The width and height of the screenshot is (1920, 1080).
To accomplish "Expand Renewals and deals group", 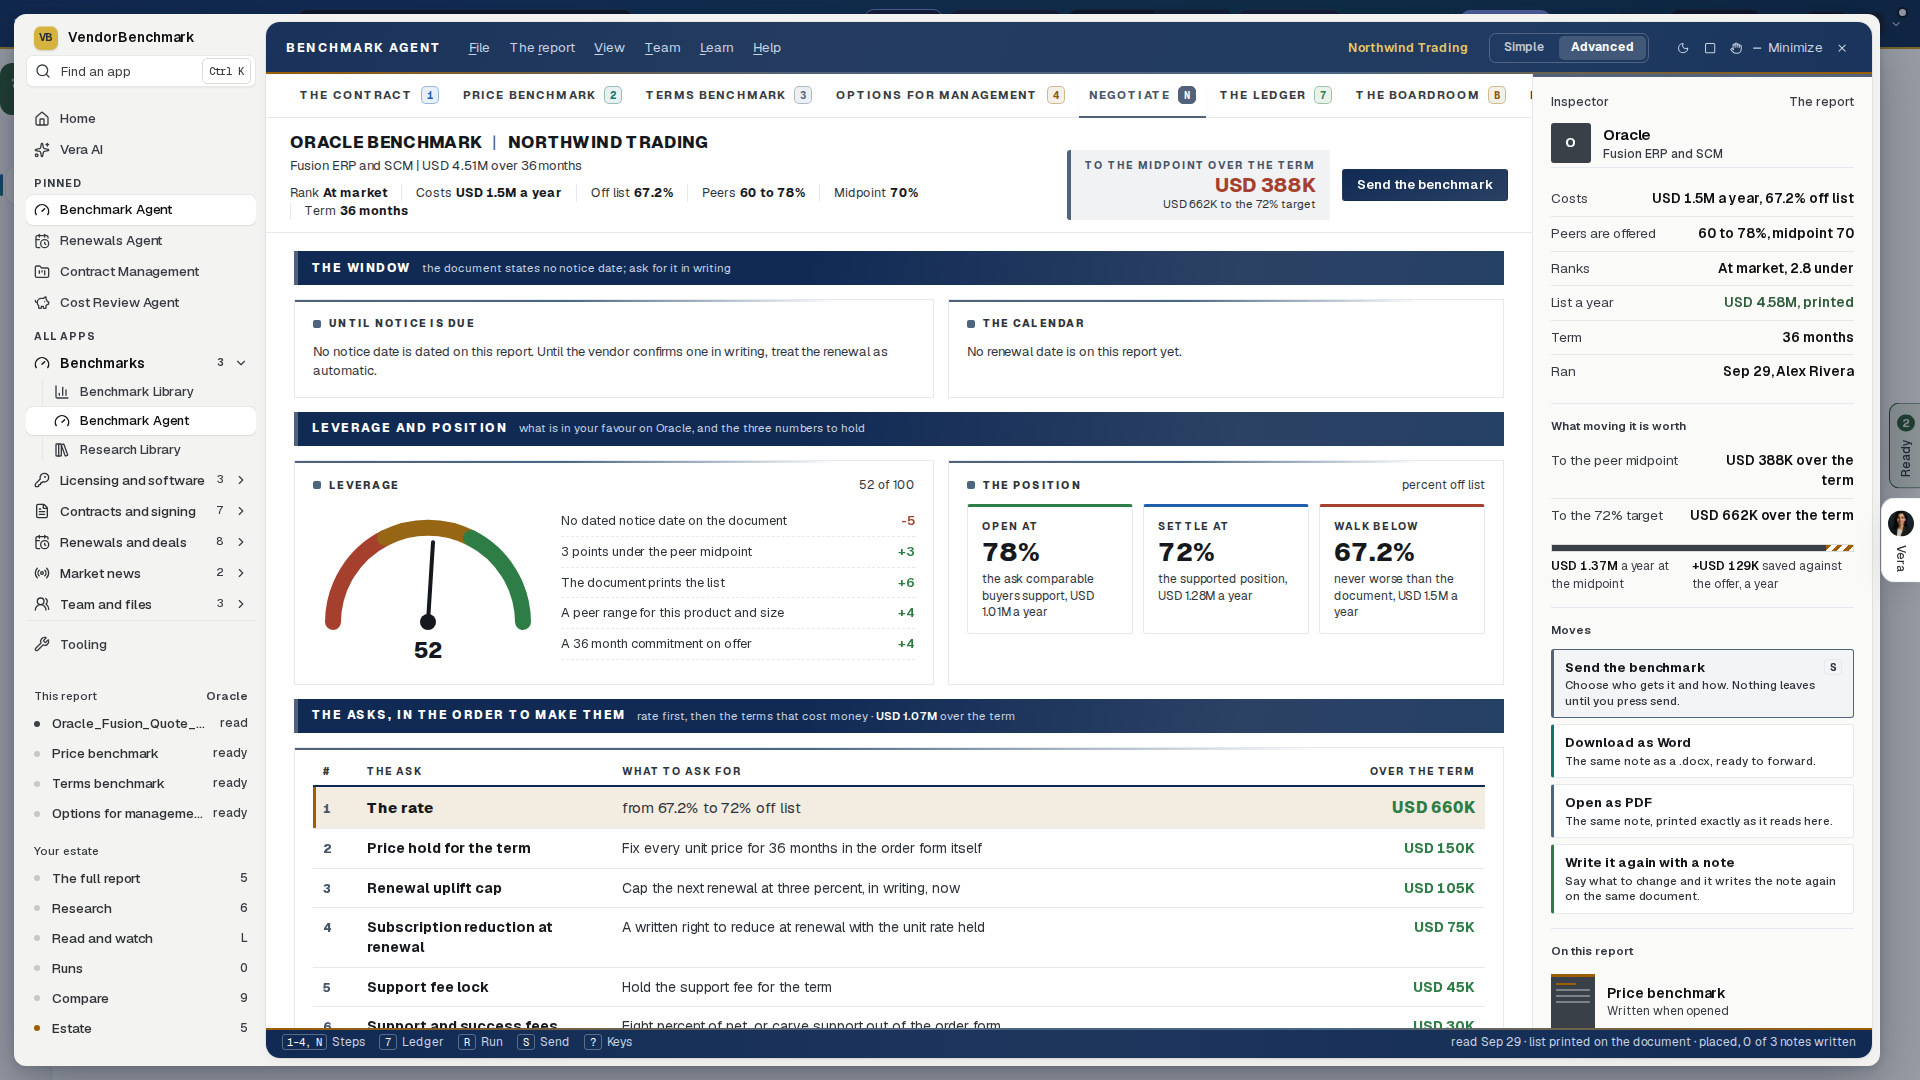I will pos(241,542).
